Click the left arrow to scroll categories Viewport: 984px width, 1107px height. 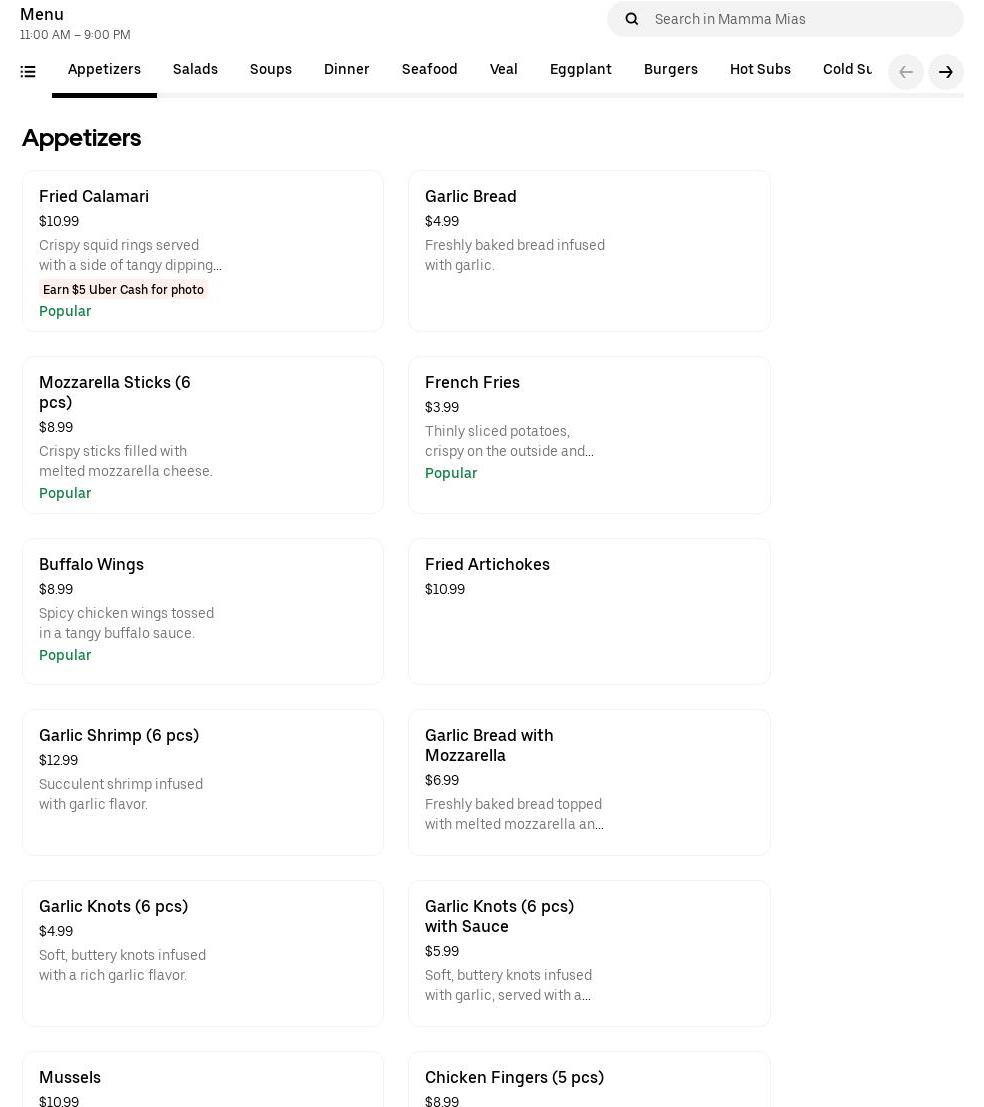(x=905, y=72)
